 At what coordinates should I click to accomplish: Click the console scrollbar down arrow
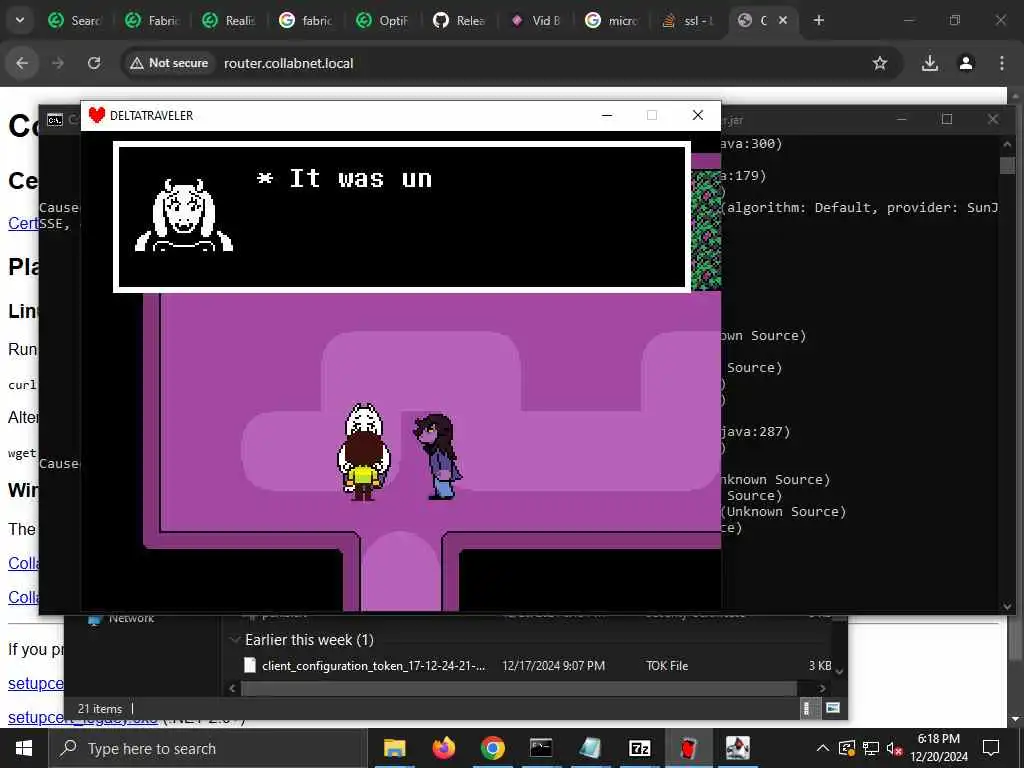(x=1007, y=606)
